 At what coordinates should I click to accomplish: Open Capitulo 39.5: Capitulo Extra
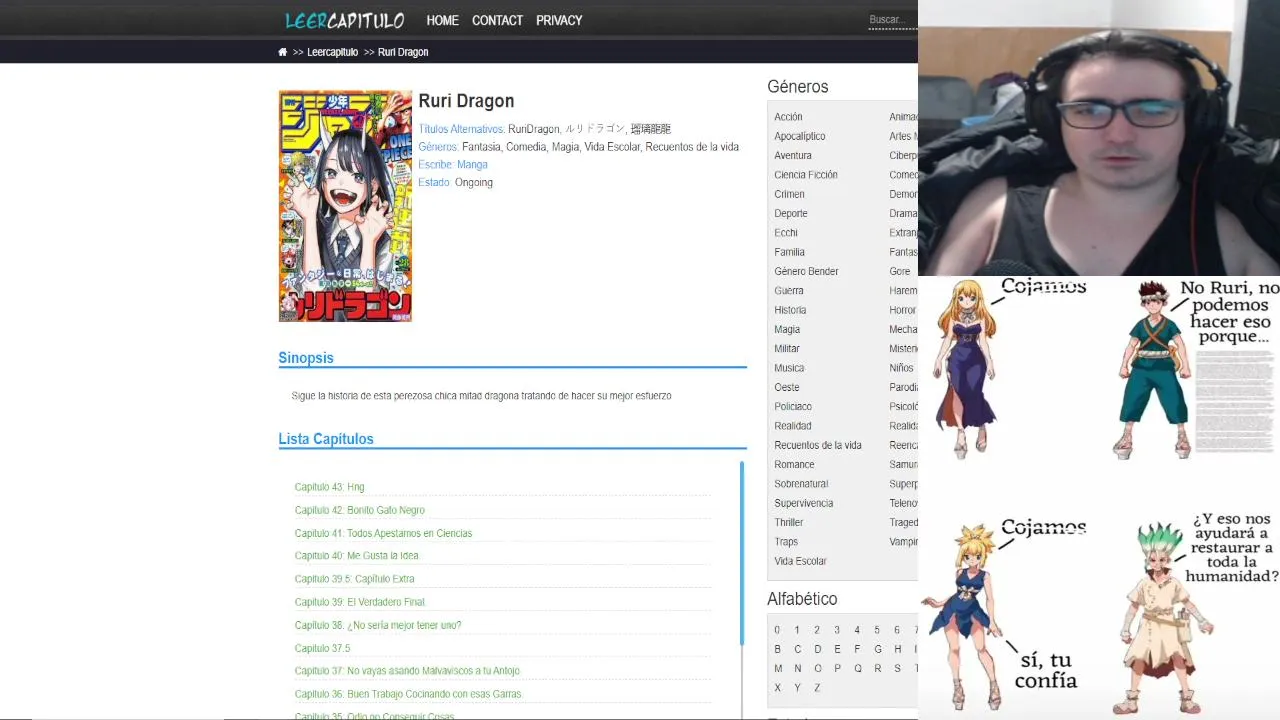[354, 579]
